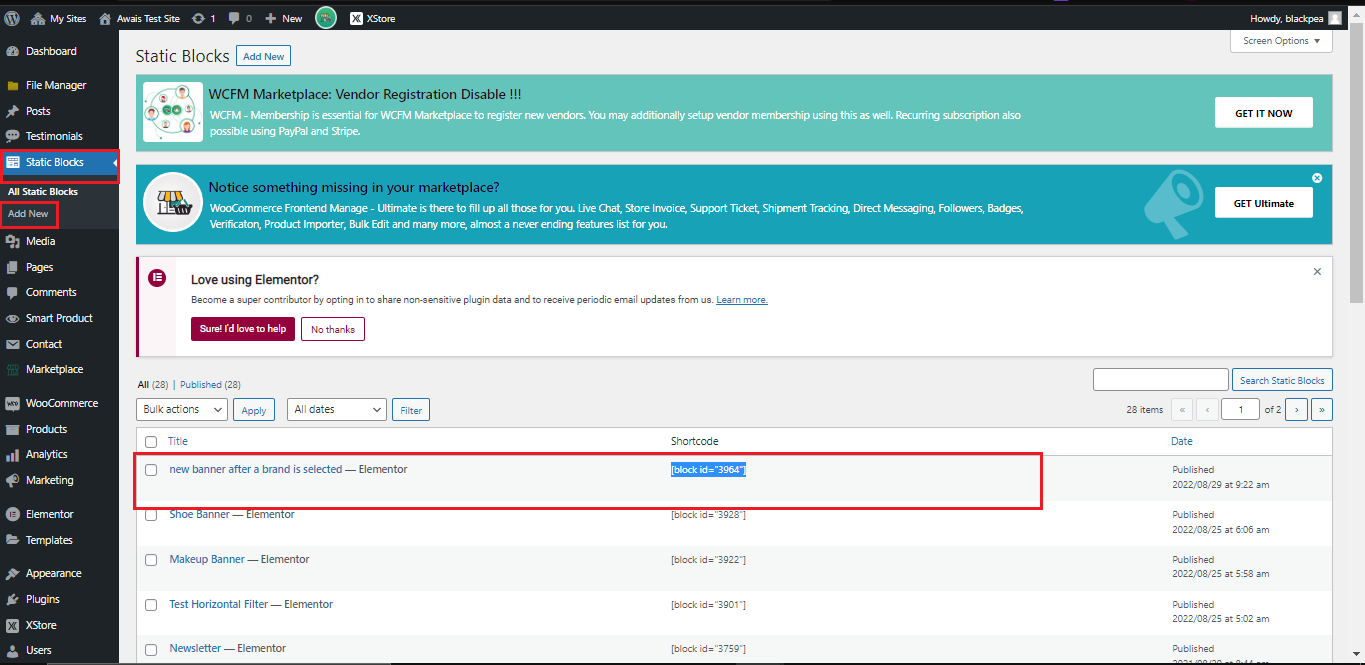
Task: Sort by Date column header
Action: (x=1182, y=441)
